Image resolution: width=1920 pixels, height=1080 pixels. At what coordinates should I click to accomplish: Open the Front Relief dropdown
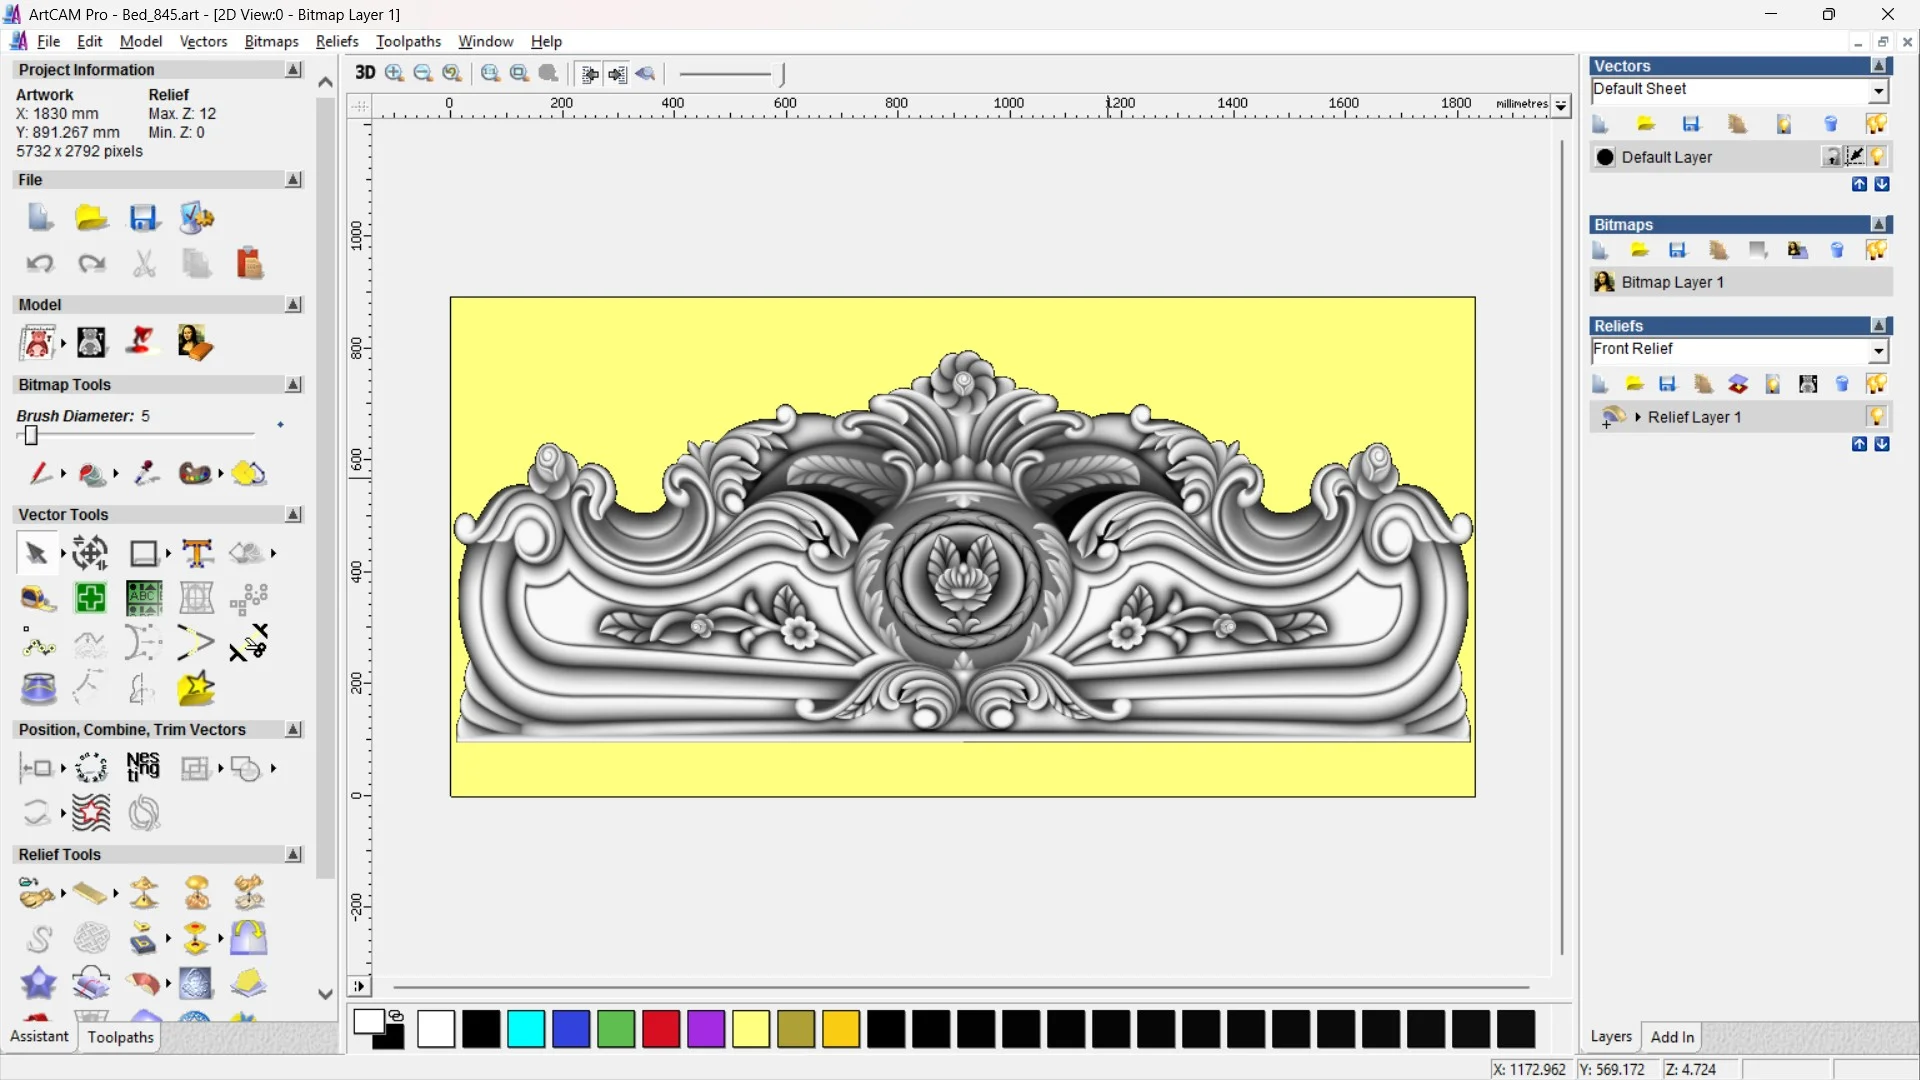coord(1878,350)
